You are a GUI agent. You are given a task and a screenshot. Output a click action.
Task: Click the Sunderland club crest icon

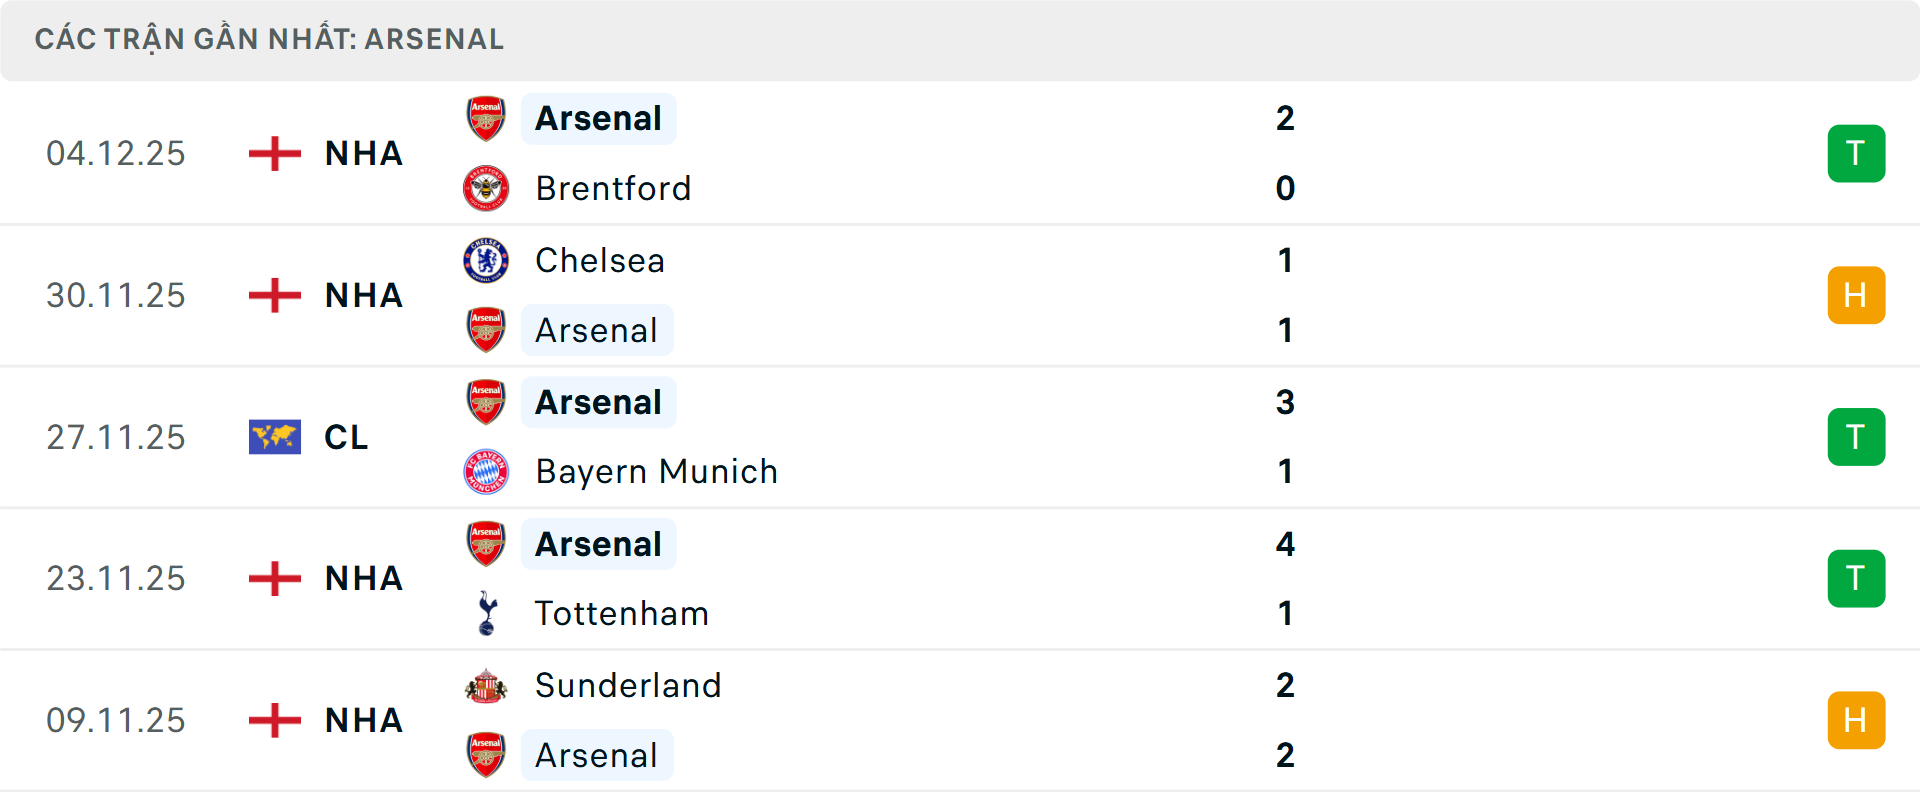click(x=486, y=686)
